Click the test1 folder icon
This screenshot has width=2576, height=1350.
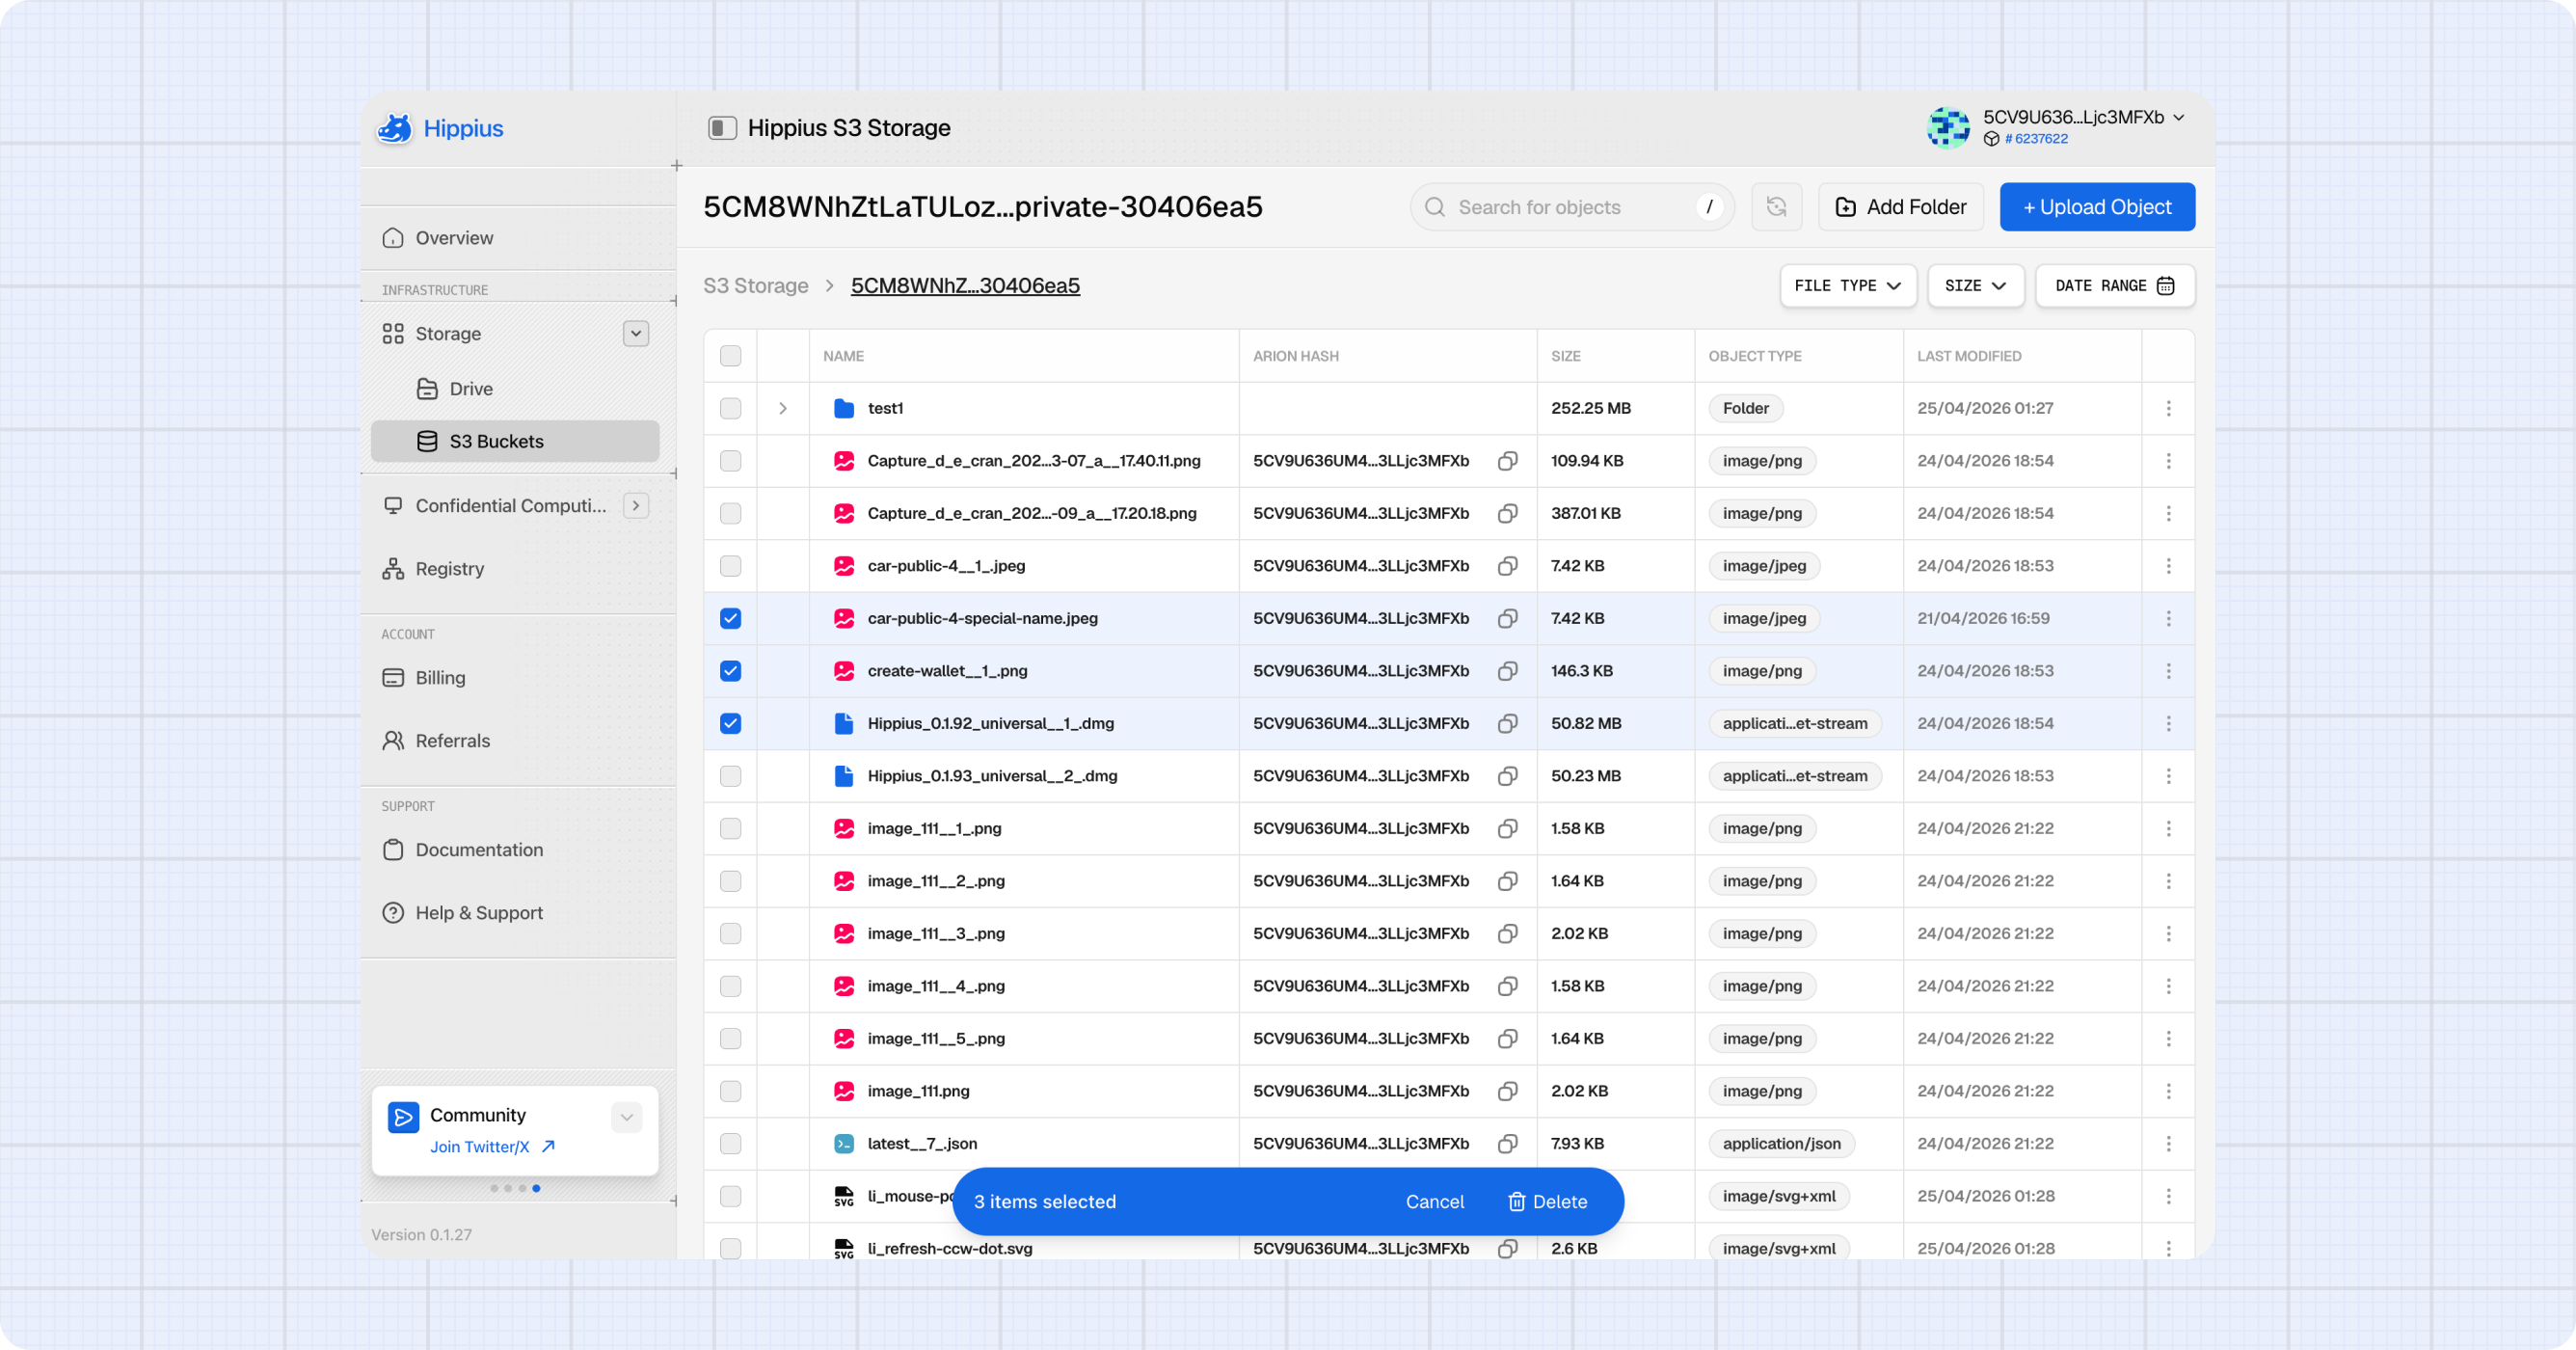[x=844, y=408]
